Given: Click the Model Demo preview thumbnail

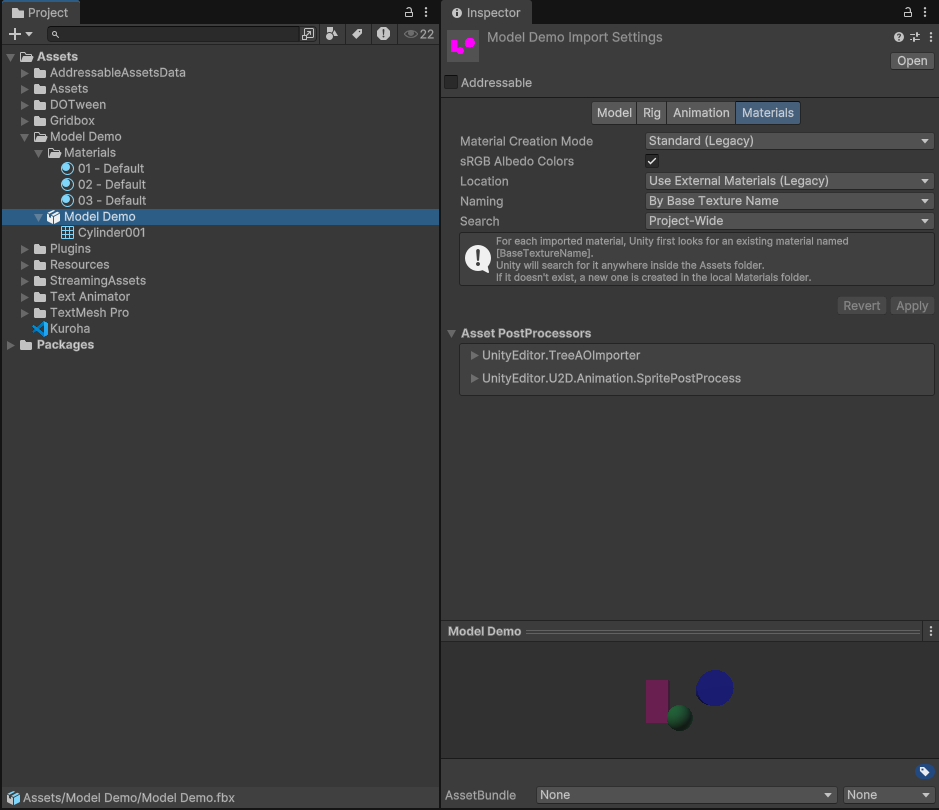Looking at the screenshot, I should (689, 699).
